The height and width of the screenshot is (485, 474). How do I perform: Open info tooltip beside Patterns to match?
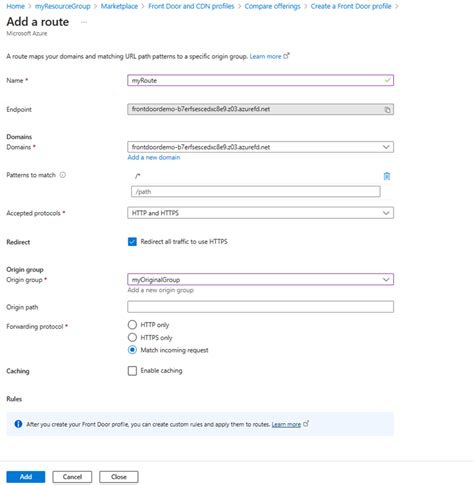(x=63, y=175)
